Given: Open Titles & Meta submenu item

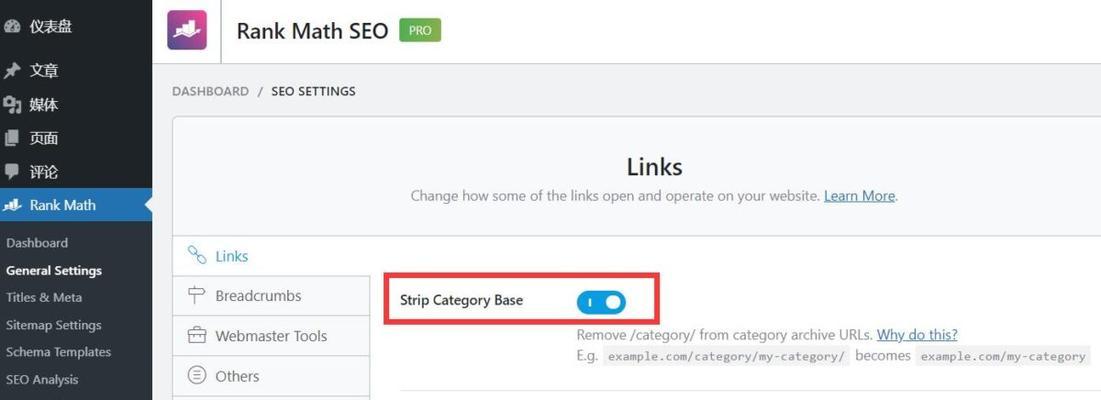Looking at the screenshot, I should pos(44,297).
